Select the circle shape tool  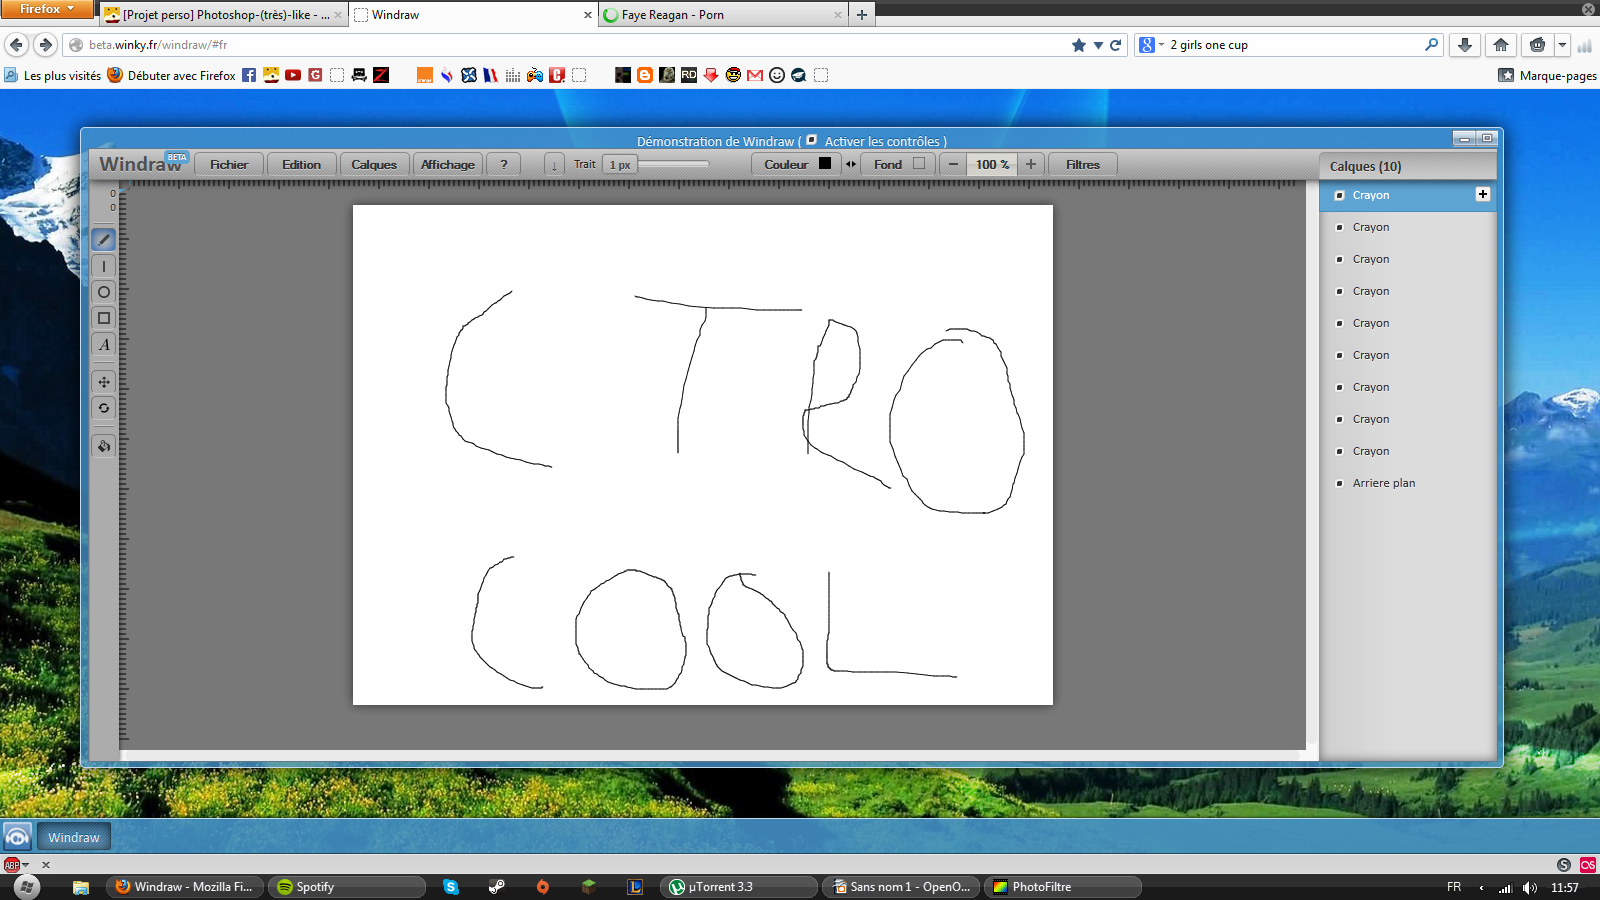(x=104, y=292)
